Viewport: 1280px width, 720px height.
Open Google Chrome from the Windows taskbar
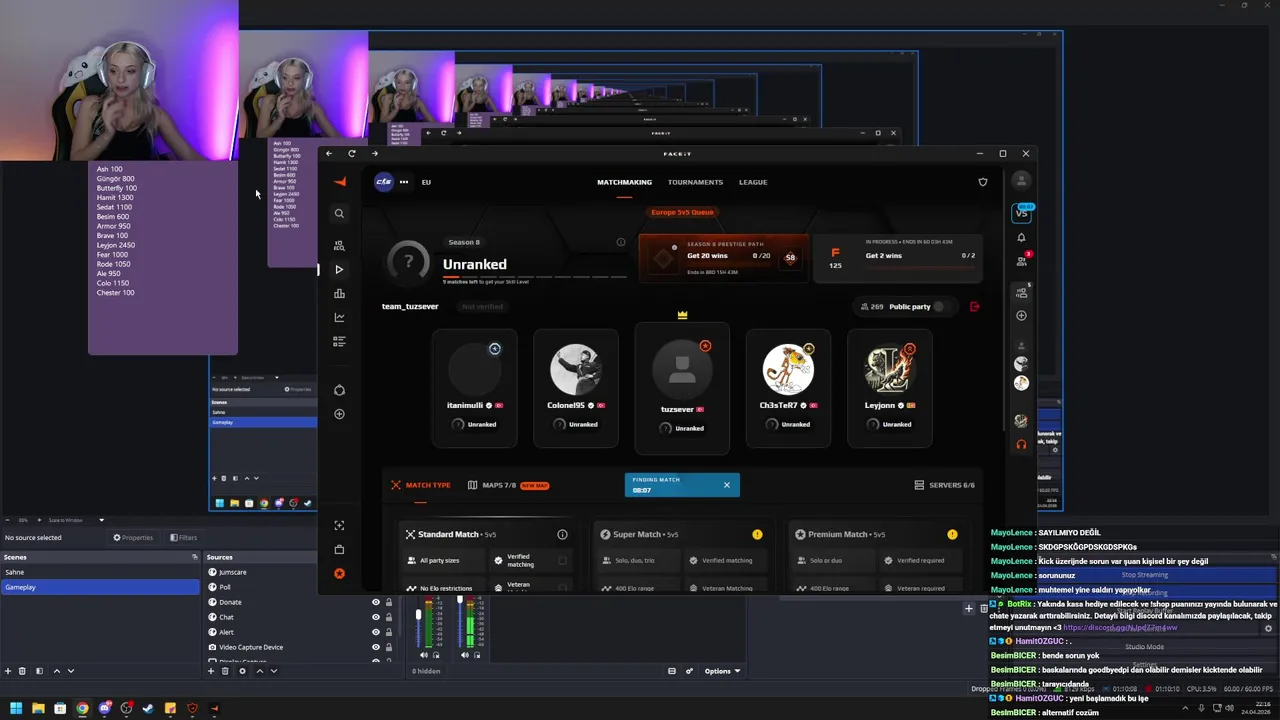coord(82,708)
